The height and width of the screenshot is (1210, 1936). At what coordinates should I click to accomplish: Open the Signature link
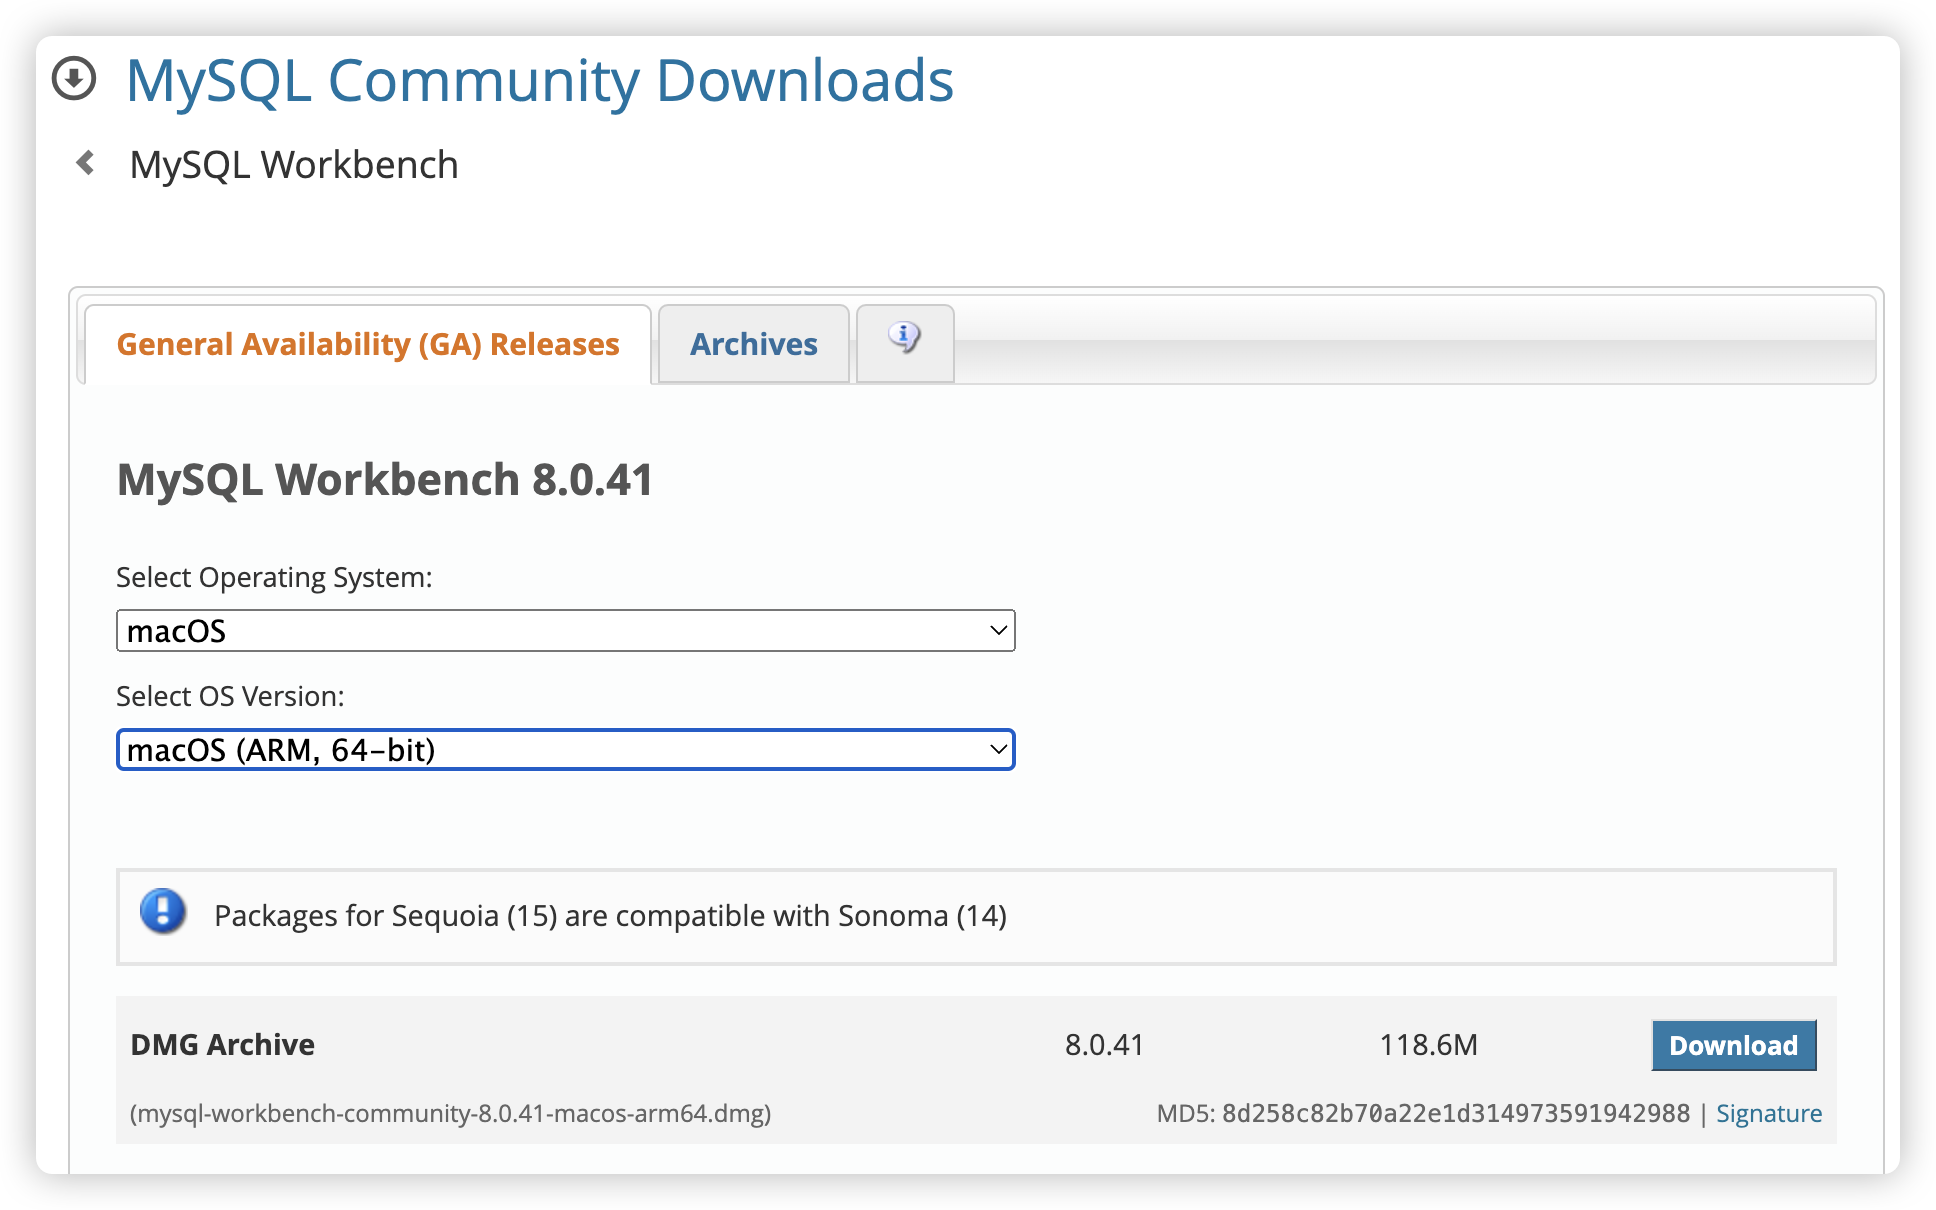(x=1768, y=1113)
